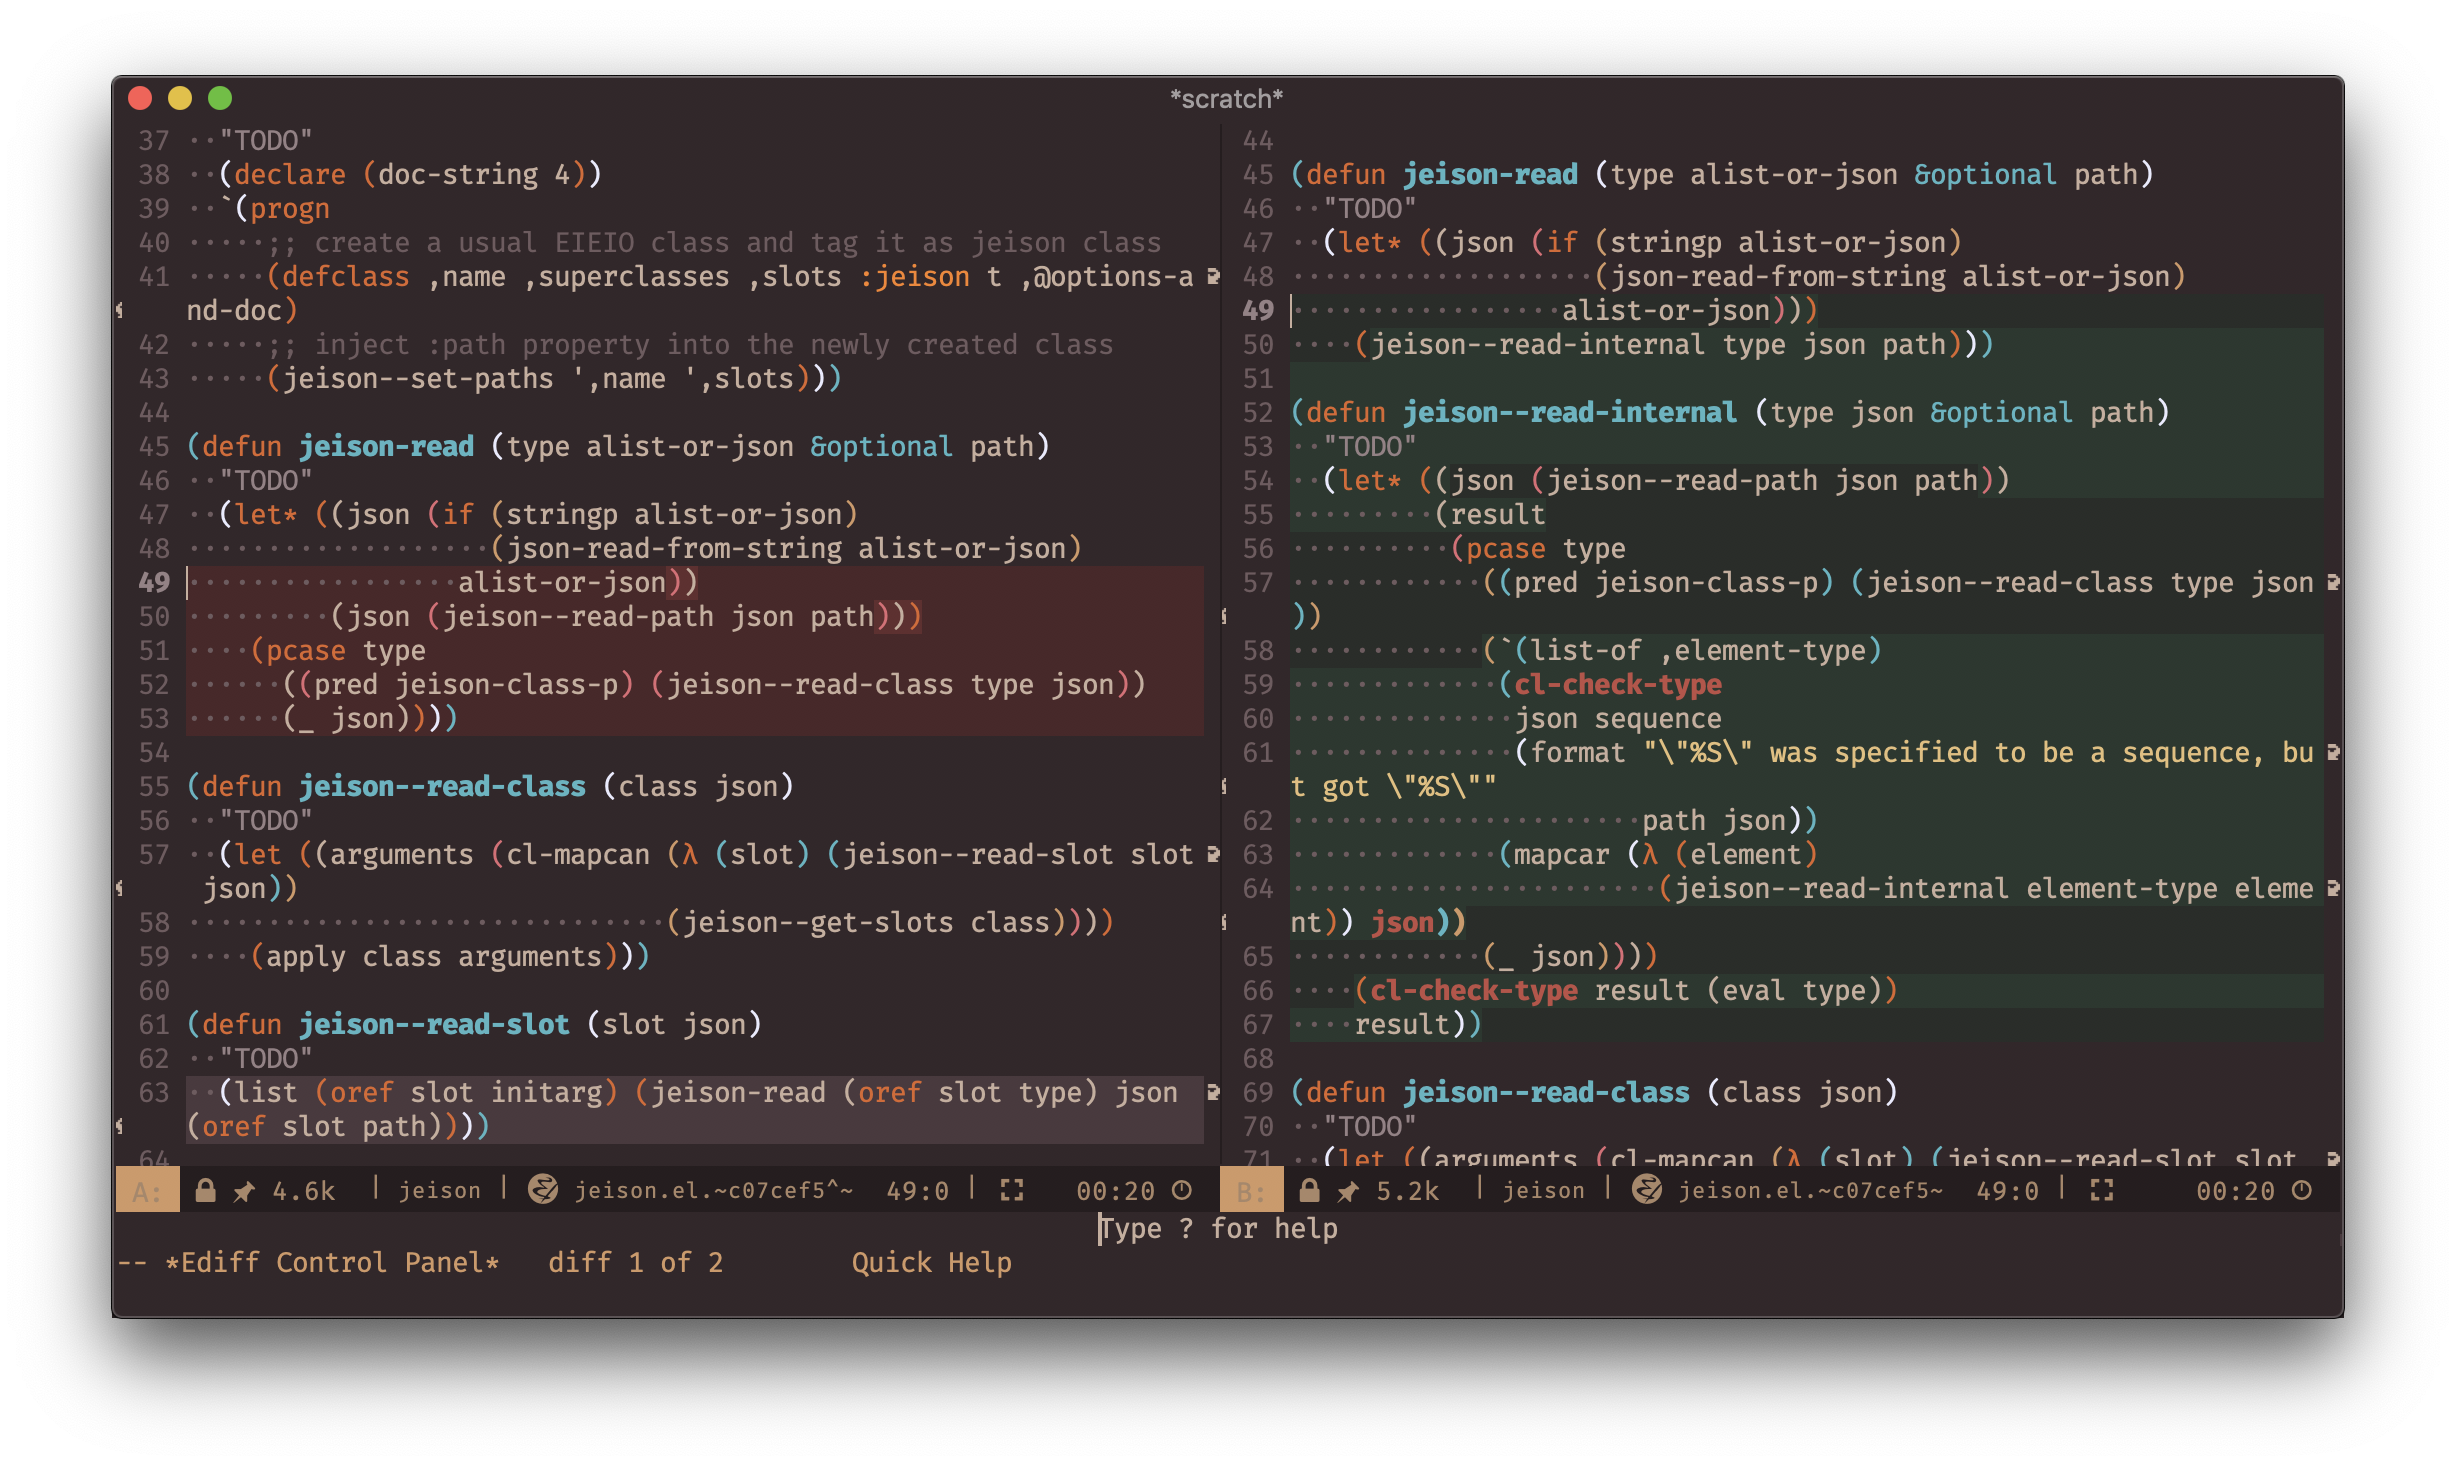Click the 49:0 cursor position in right modeline
The height and width of the screenshot is (1466, 2456).
click(2007, 1190)
